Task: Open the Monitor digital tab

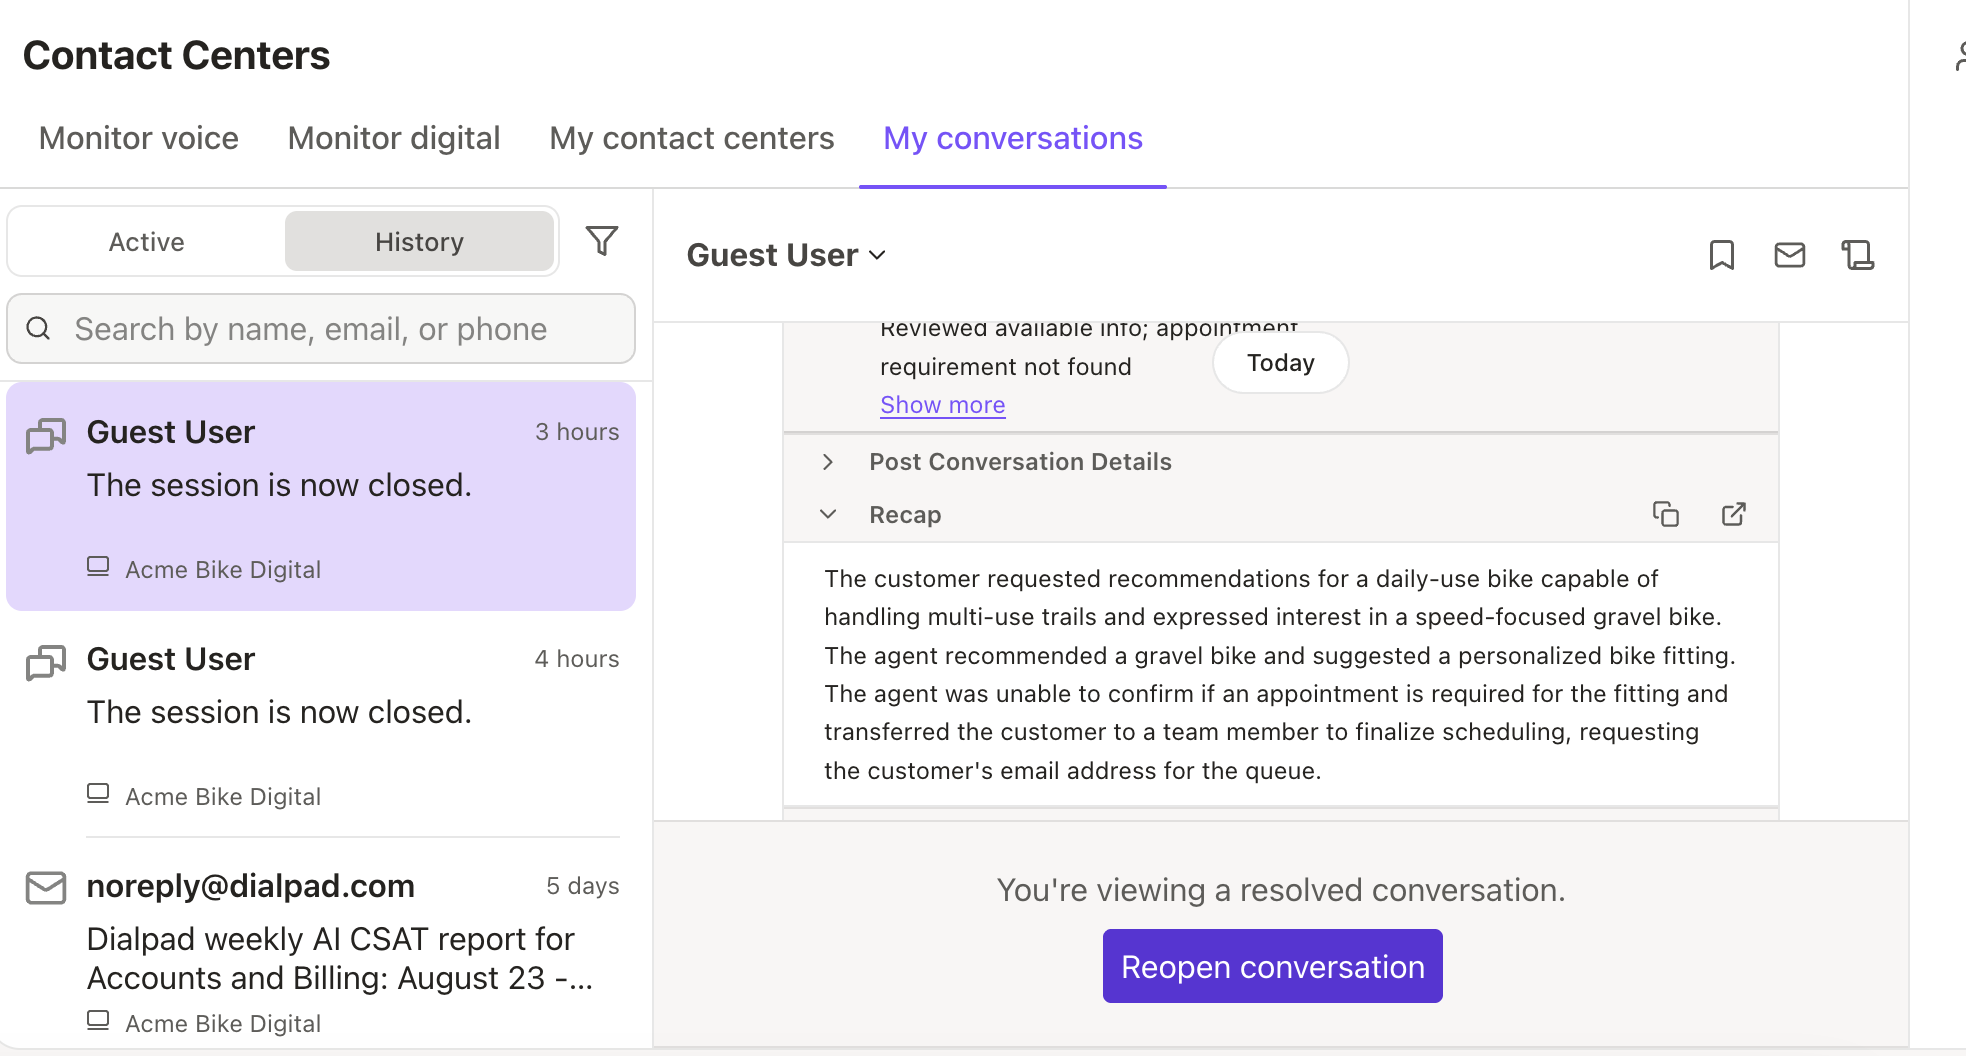Action: coord(394,138)
